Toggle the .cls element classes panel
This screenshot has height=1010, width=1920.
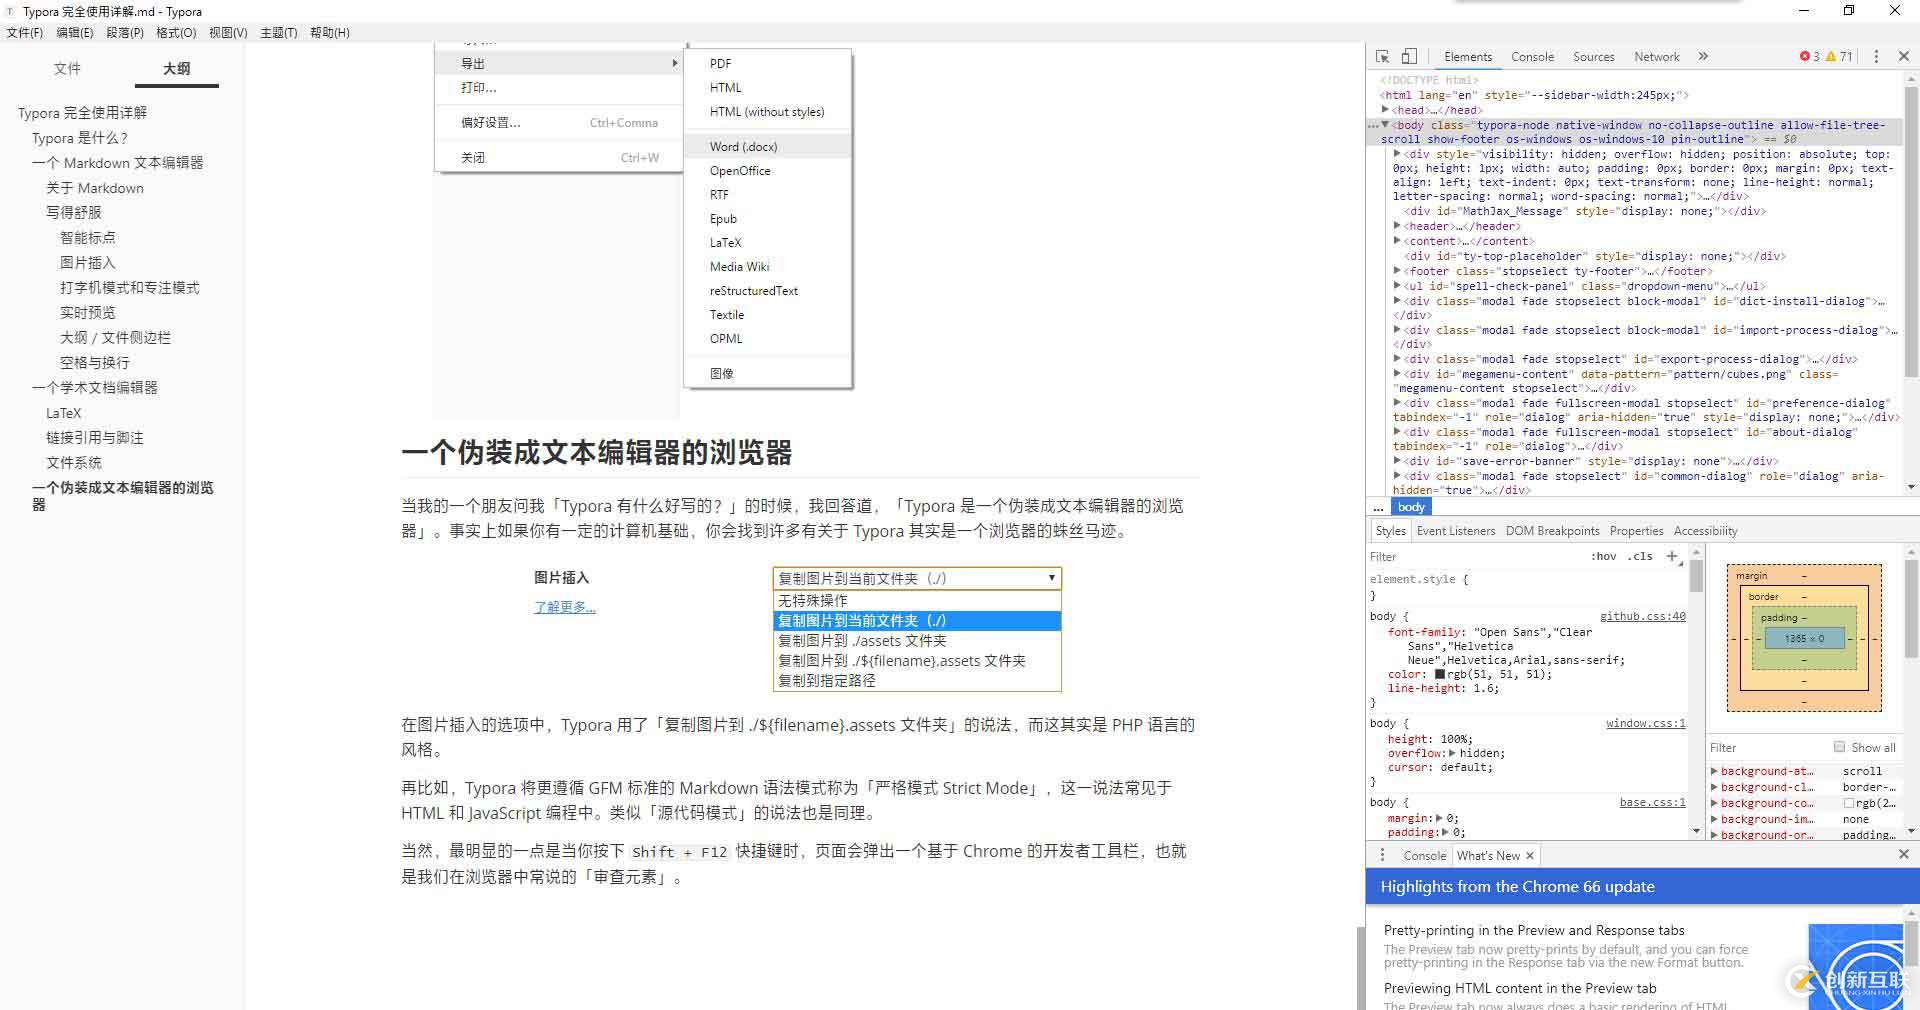(1640, 556)
